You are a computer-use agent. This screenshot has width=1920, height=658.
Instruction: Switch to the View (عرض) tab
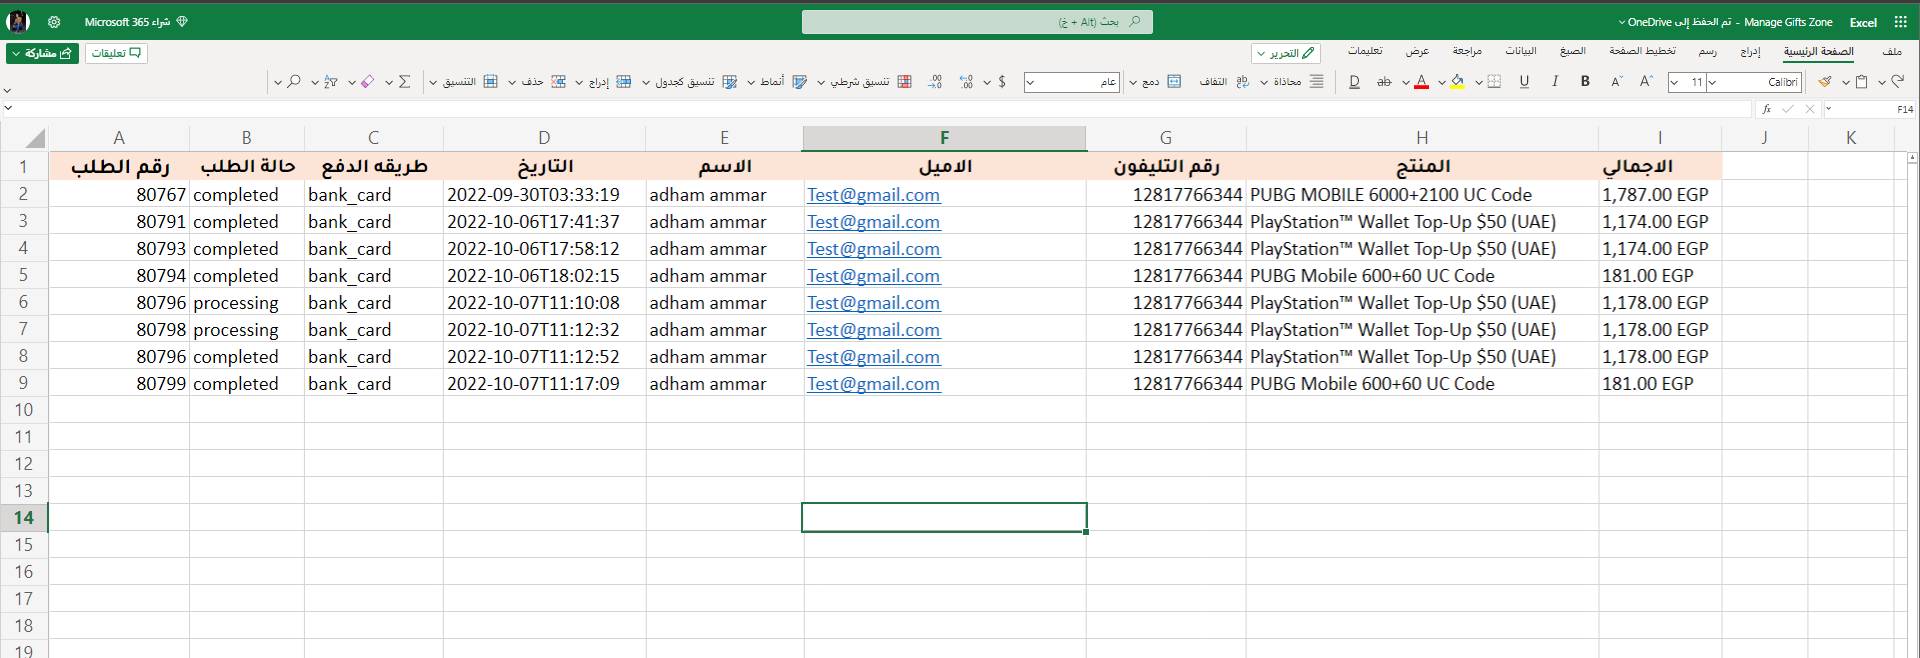click(1417, 51)
